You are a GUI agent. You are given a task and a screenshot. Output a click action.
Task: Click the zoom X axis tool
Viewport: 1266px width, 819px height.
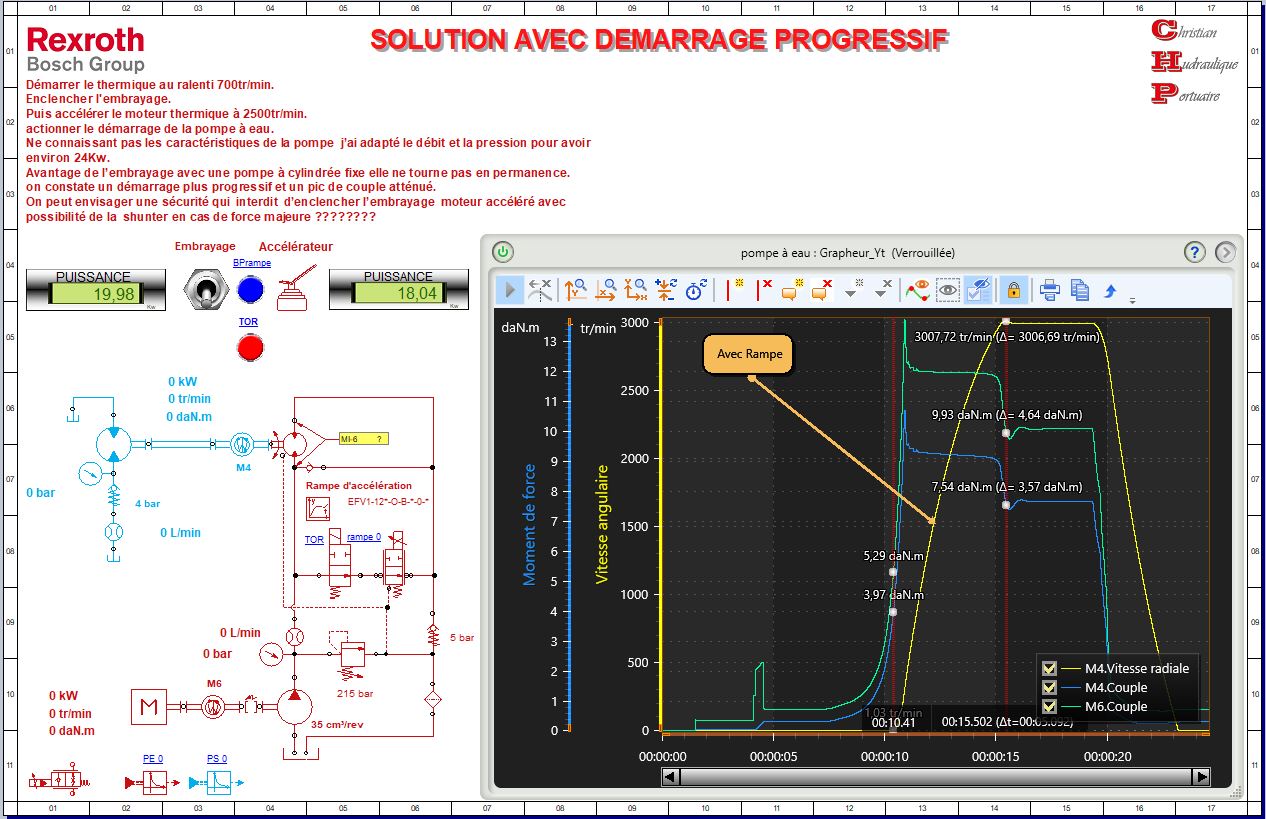point(606,290)
